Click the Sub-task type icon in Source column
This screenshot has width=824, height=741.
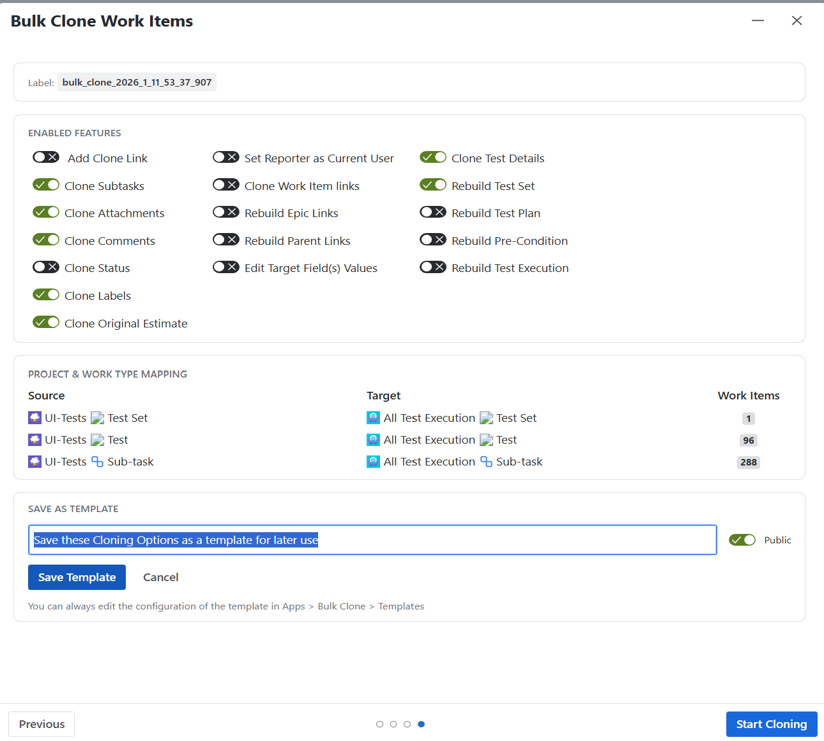pos(97,462)
